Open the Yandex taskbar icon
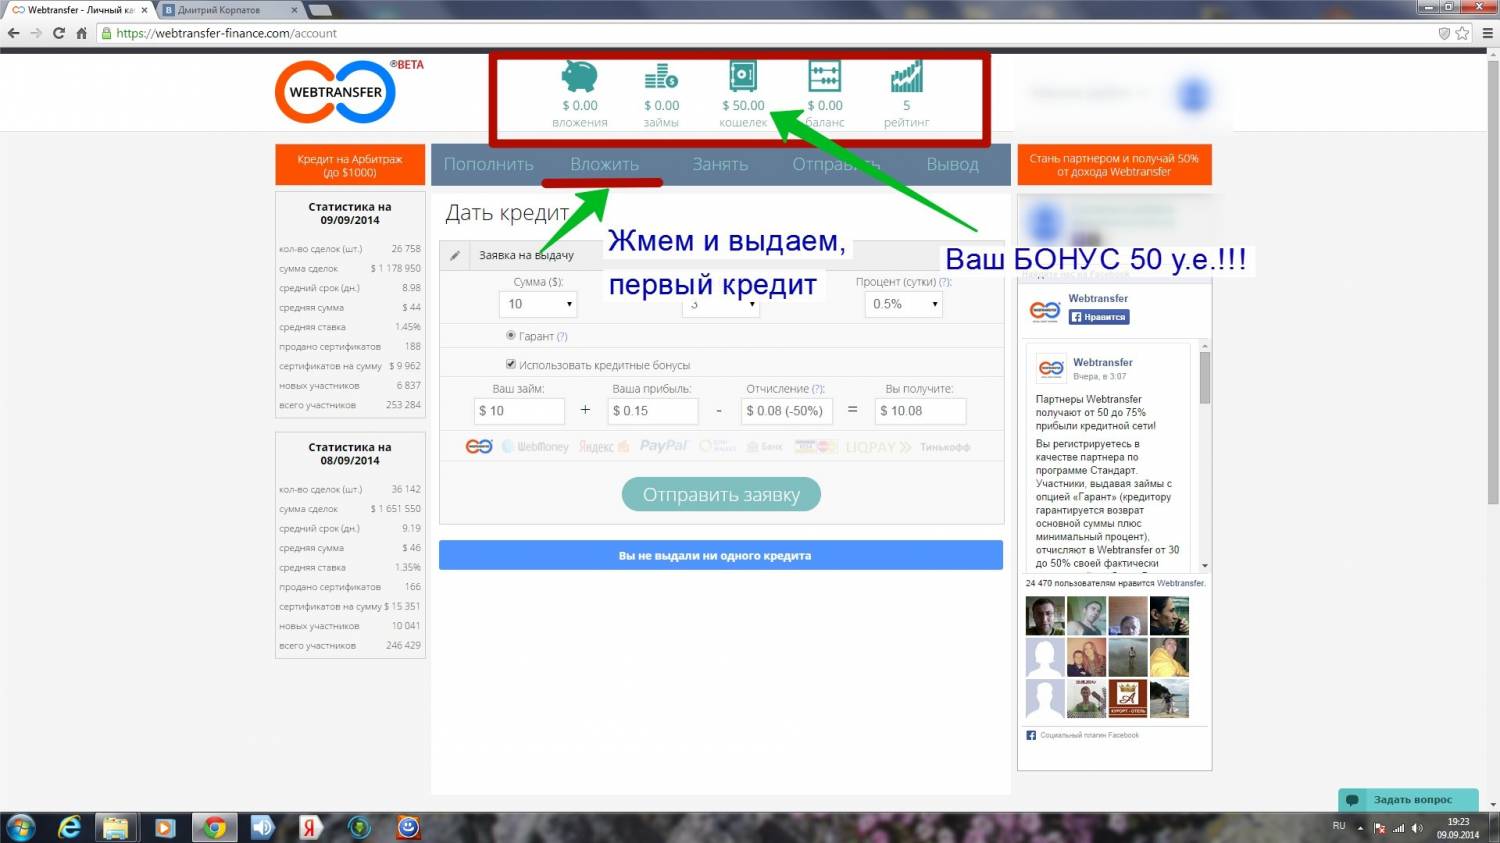This screenshot has height=843, width=1500. coord(310,828)
